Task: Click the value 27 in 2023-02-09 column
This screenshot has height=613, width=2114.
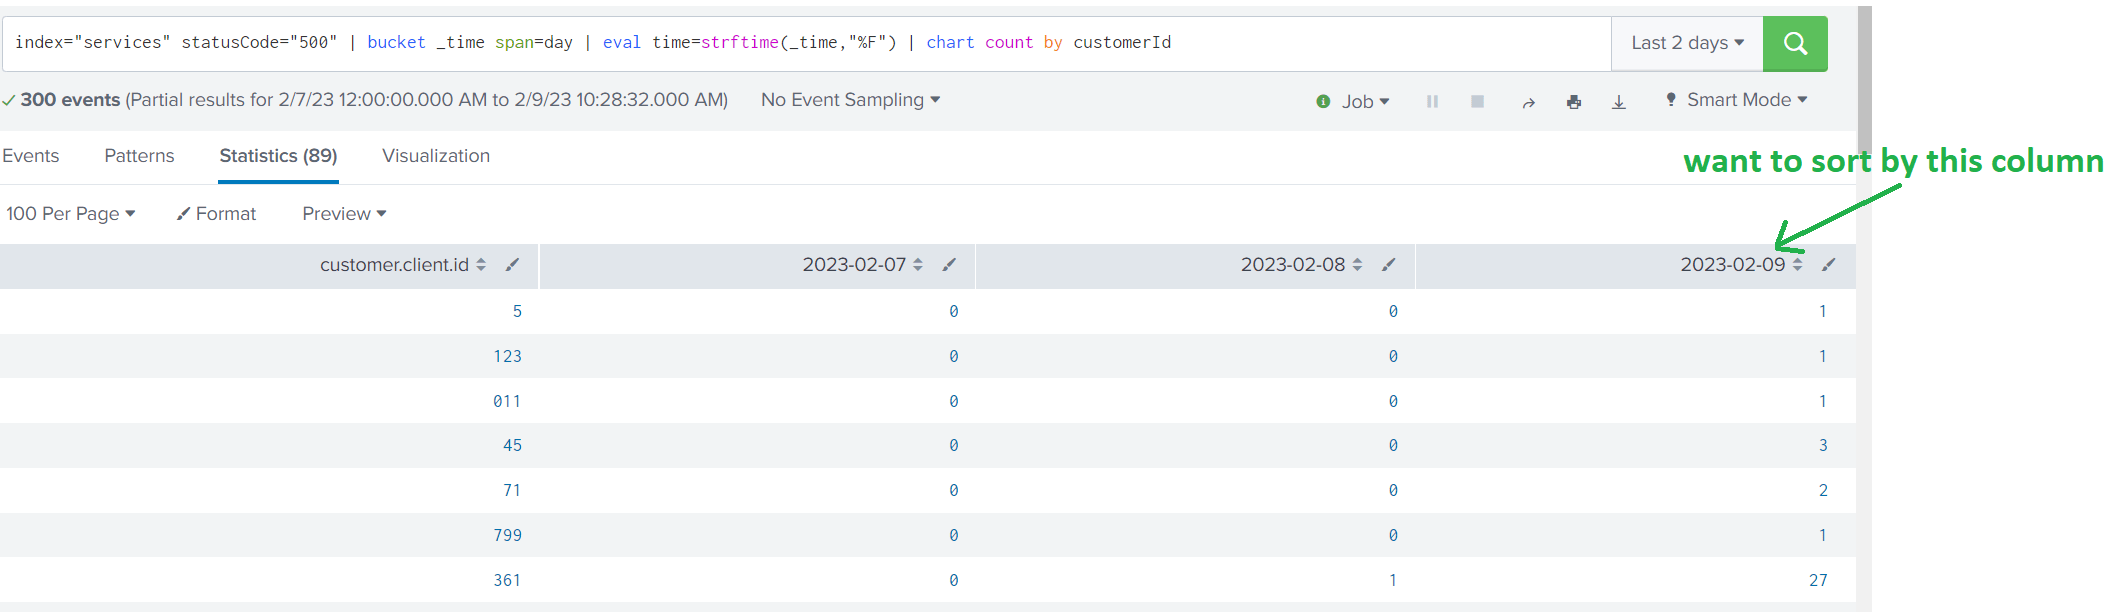Action: pyautogui.click(x=1818, y=580)
